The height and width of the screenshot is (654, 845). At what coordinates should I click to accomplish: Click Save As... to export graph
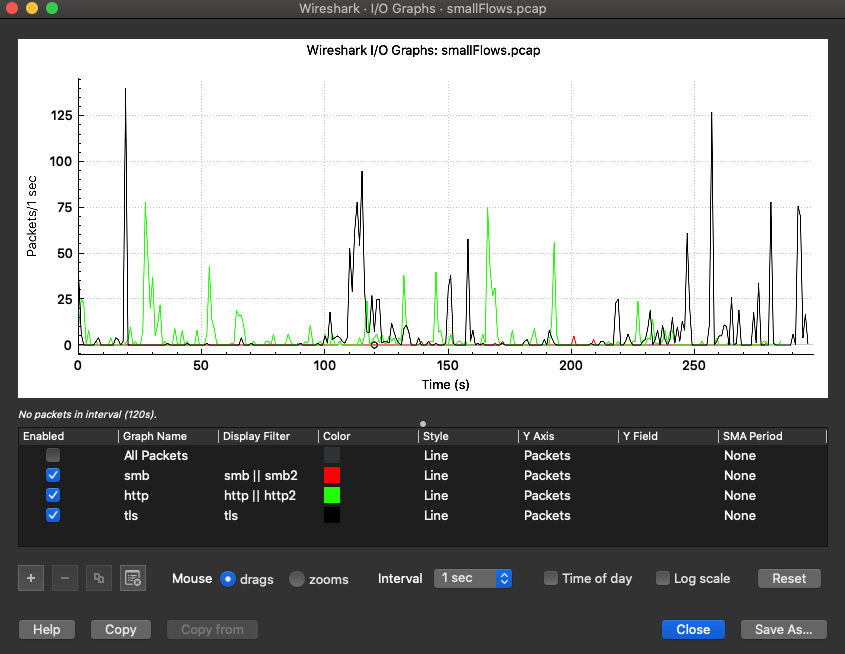(784, 629)
